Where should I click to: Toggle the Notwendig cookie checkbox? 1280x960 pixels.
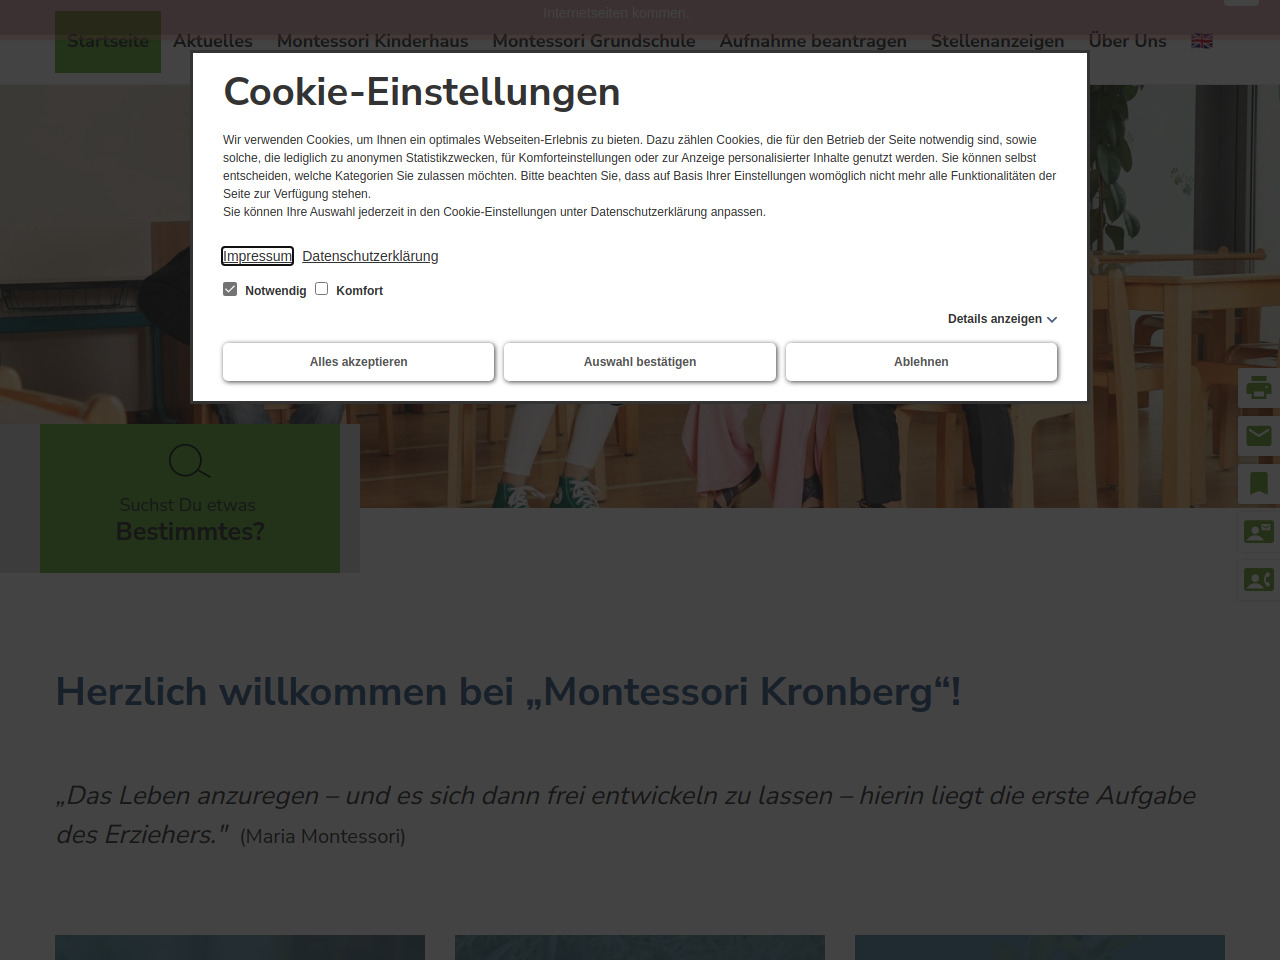(x=230, y=289)
